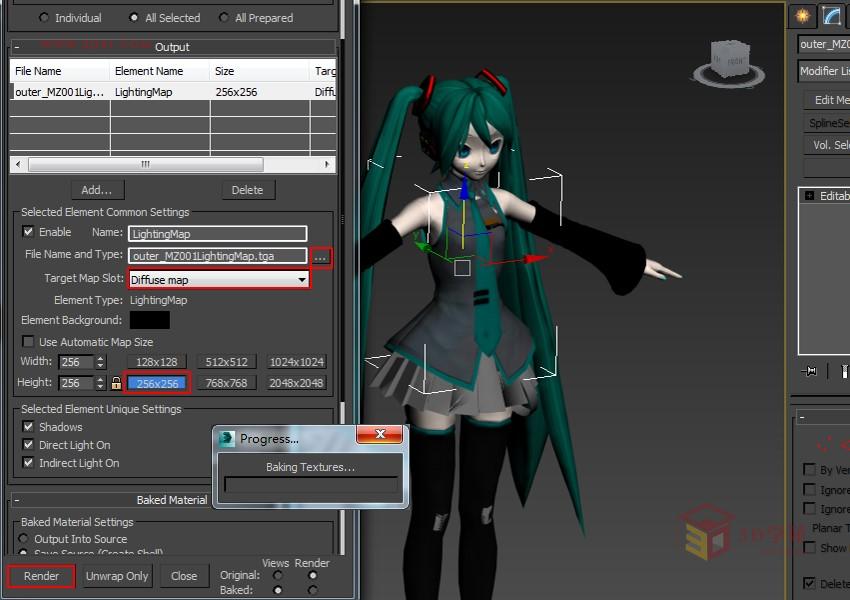Select Original Views radio button

coord(278,575)
